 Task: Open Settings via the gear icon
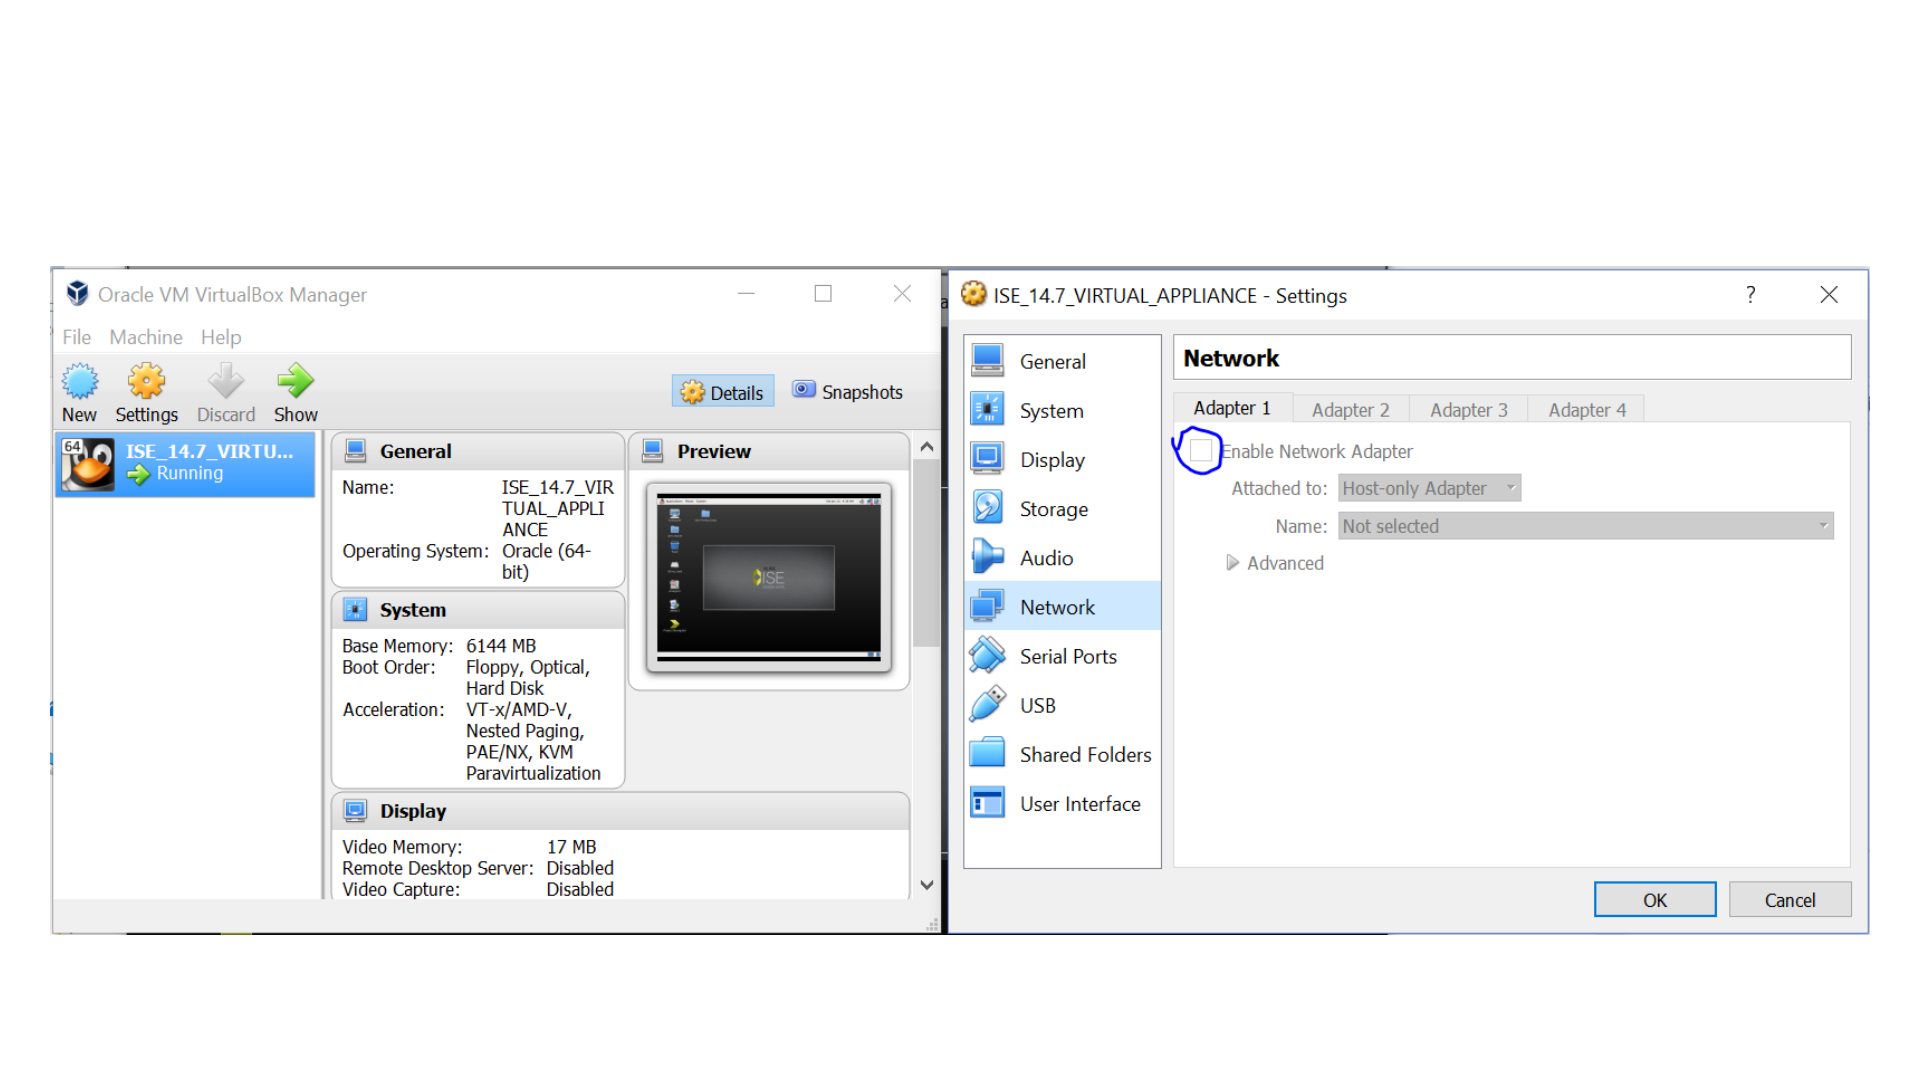(x=146, y=382)
